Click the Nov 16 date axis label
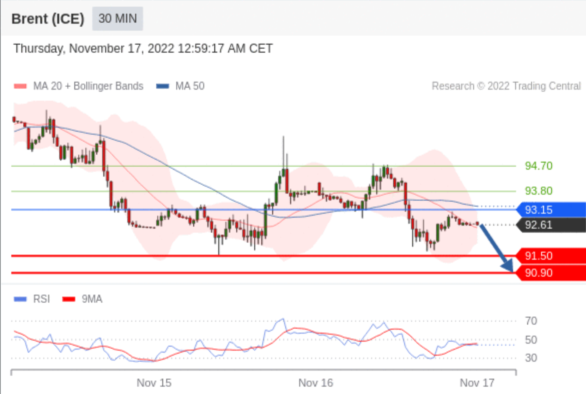The image size is (586, 394). point(315,383)
